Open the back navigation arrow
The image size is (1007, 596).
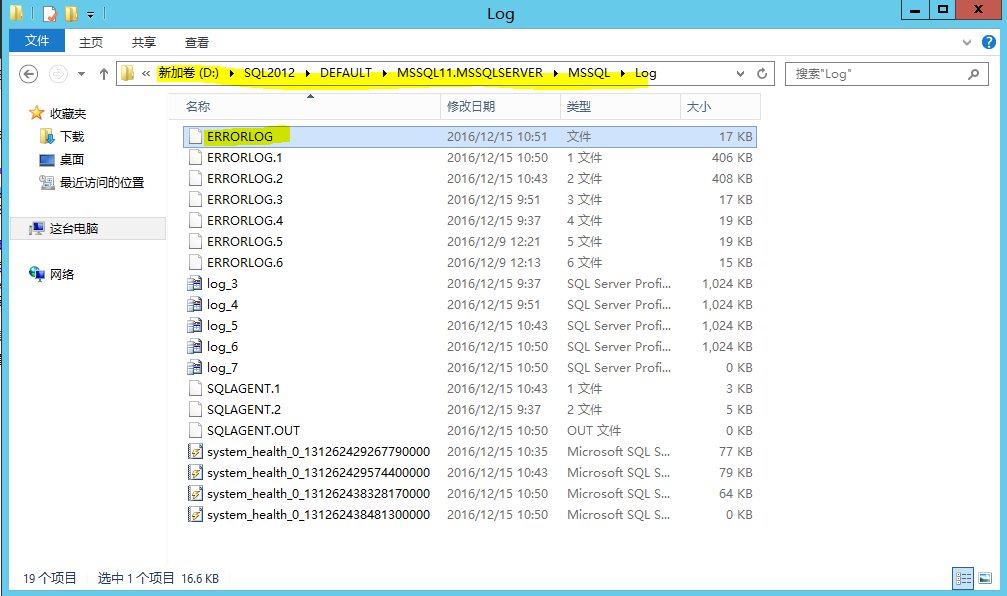[x=28, y=73]
